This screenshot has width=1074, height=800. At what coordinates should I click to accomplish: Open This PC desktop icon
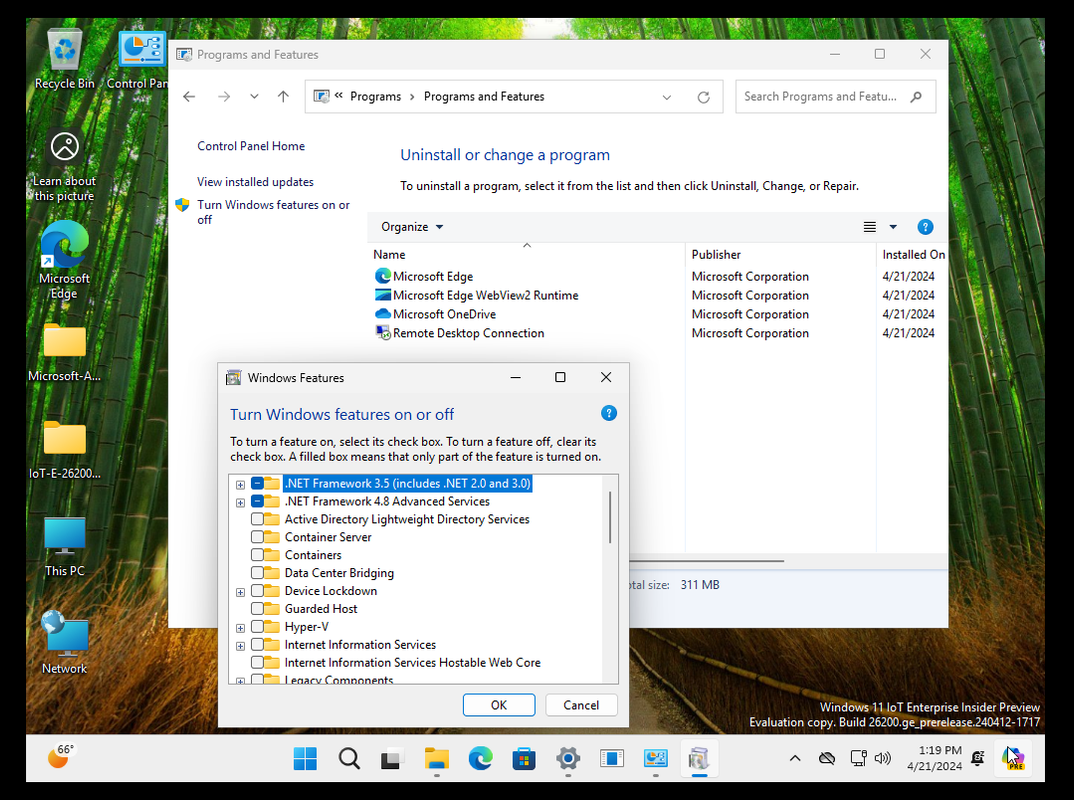click(64, 546)
